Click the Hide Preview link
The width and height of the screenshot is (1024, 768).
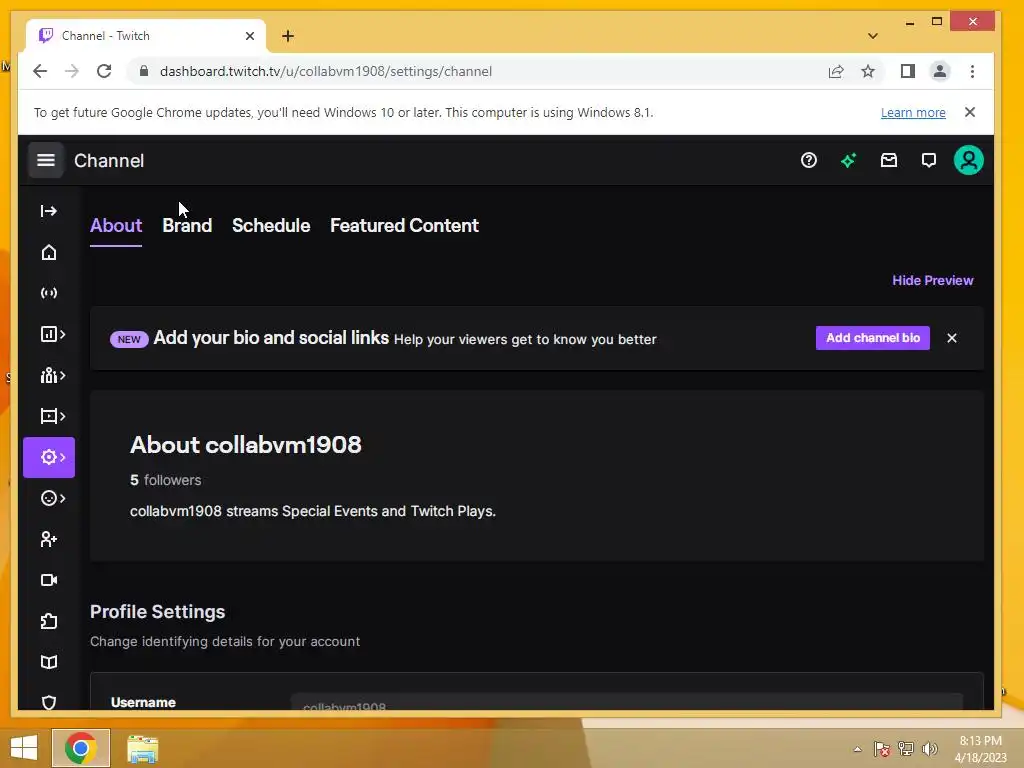[933, 280]
